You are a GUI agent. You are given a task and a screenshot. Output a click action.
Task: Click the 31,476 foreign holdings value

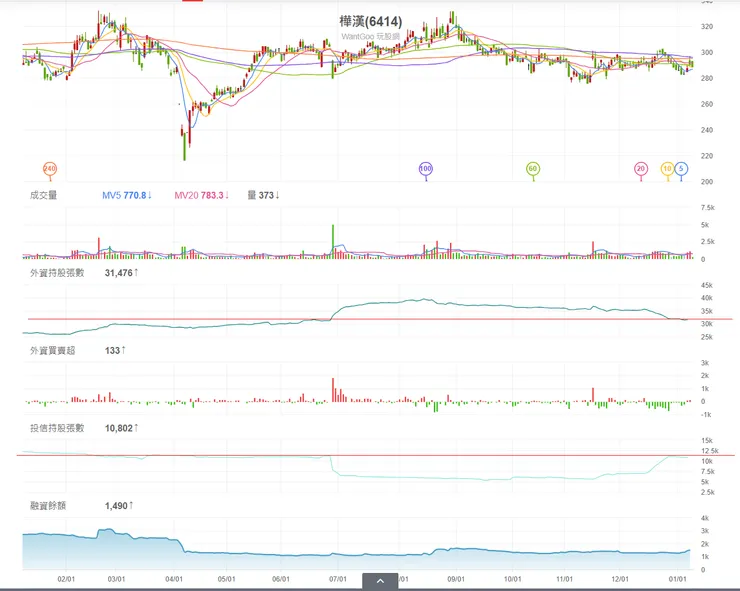coord(122,273)
